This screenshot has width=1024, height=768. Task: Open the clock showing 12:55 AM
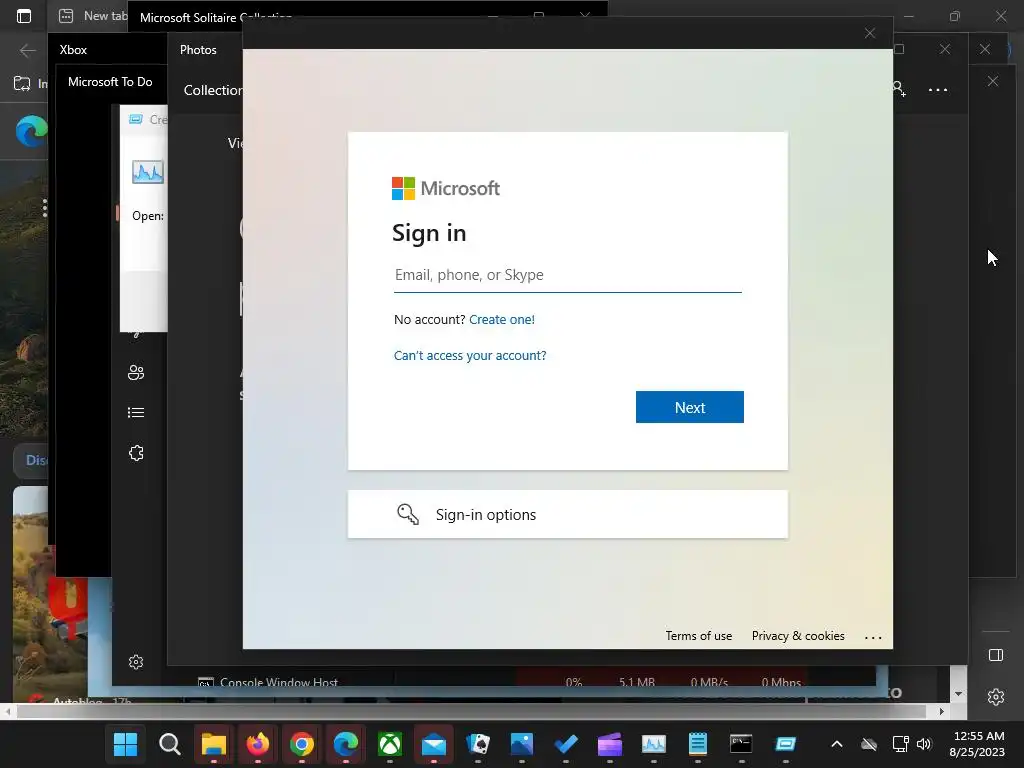point(977,744)
